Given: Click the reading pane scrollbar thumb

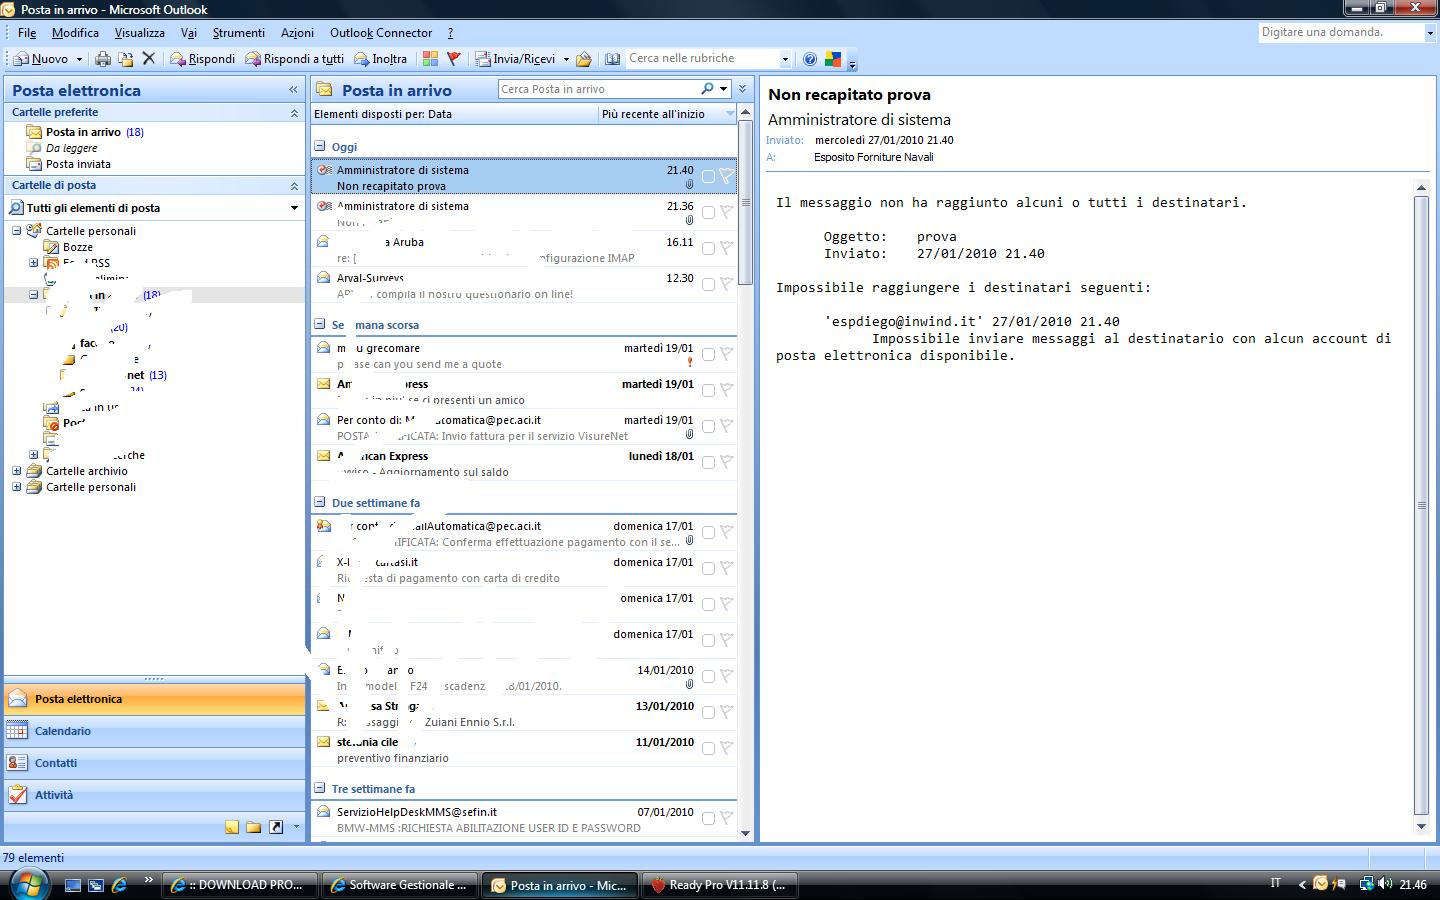Looking at the screenshot, I should [1422, 505].
